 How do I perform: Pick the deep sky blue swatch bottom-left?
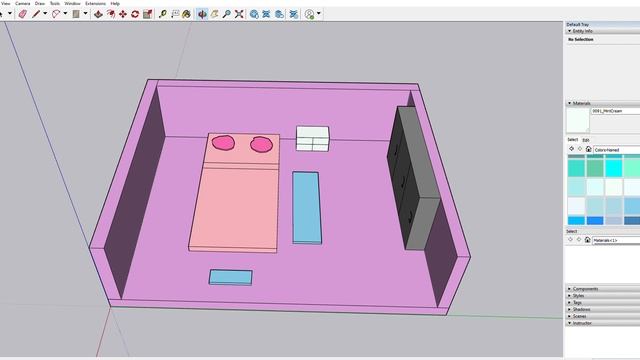576,220
